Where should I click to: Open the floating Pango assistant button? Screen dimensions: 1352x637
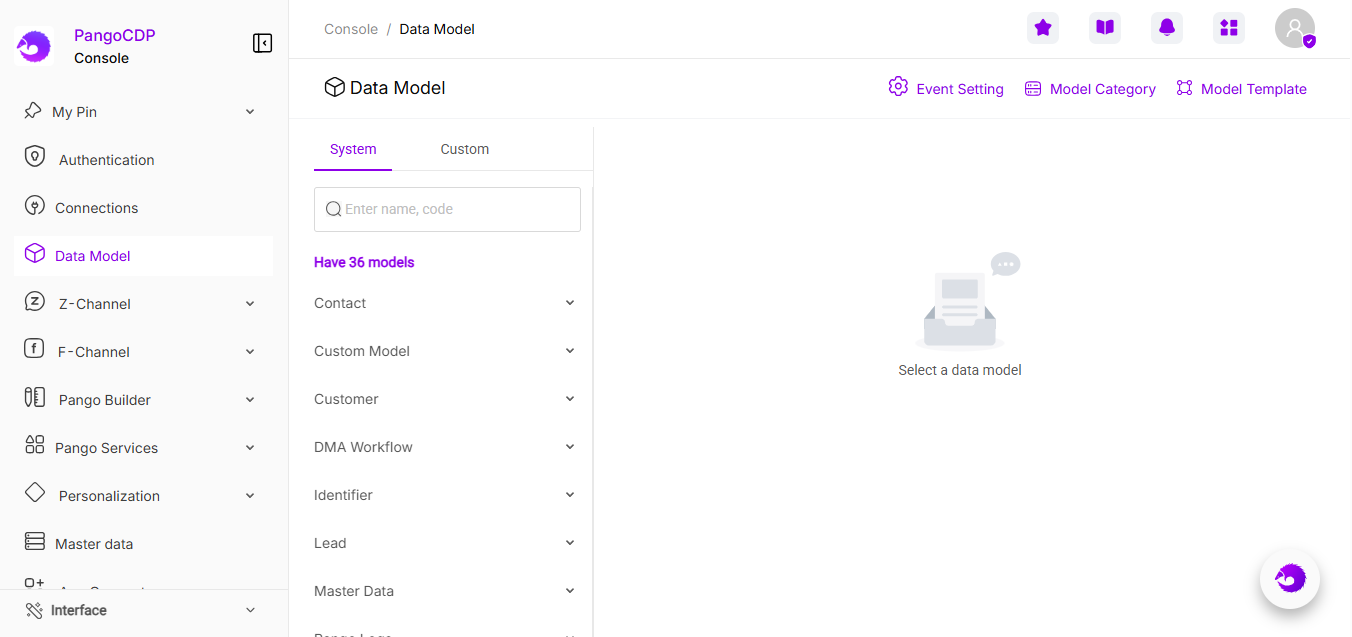point(1290,578)
